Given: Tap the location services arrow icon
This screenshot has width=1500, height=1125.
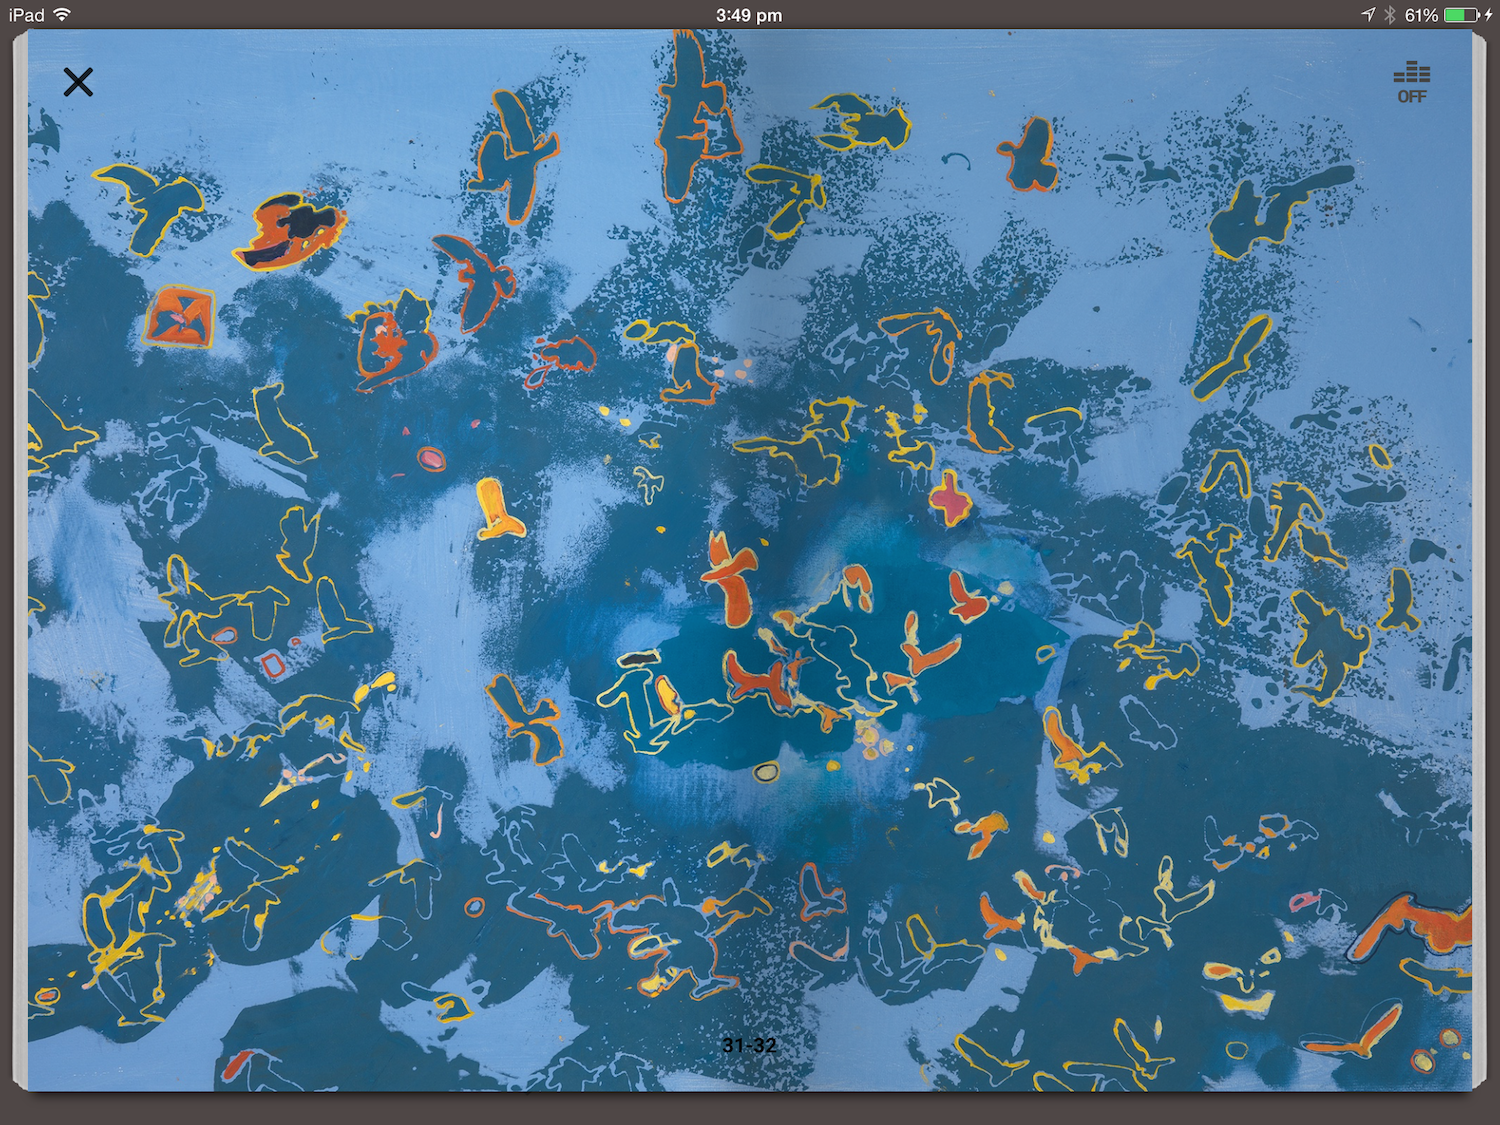Looking at the screenshot, I should pos(1368,15).
